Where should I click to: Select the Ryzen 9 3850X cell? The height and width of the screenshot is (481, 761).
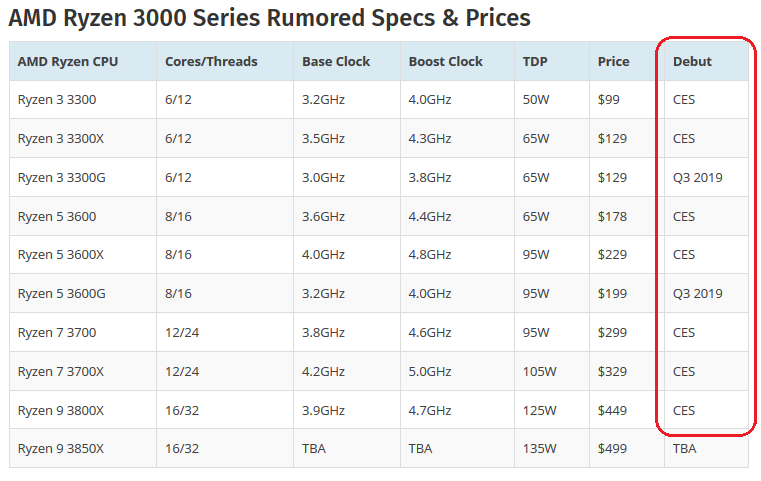click(x=61, y=449)
